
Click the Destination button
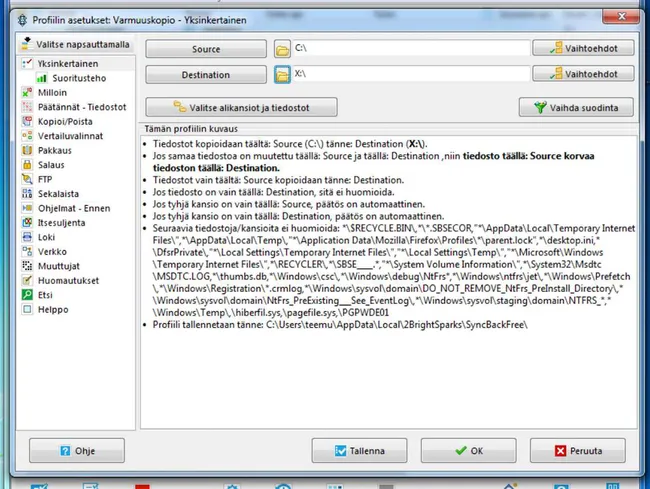(x=206, y=75)
